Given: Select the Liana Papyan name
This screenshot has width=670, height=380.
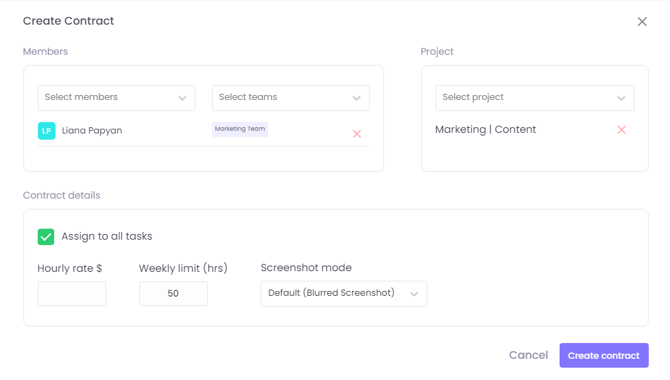Looking at the screenshot, I should pyautogui.click(x=92, y=131).
